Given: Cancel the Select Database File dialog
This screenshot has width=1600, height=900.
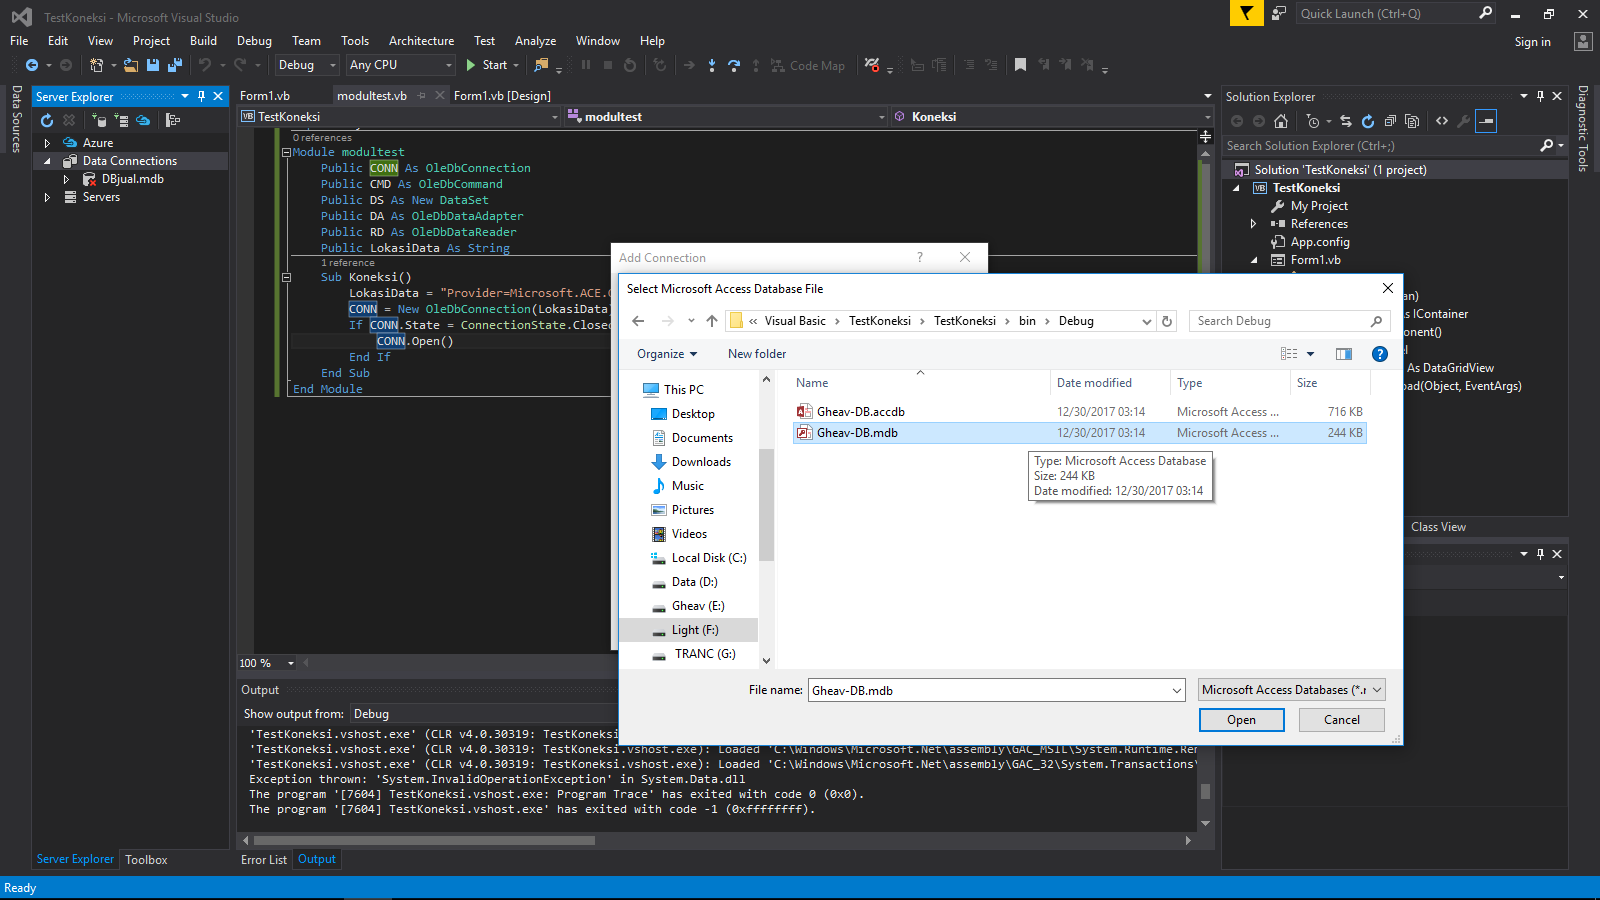Looking at the screenshot, I should coord(1341,719).
